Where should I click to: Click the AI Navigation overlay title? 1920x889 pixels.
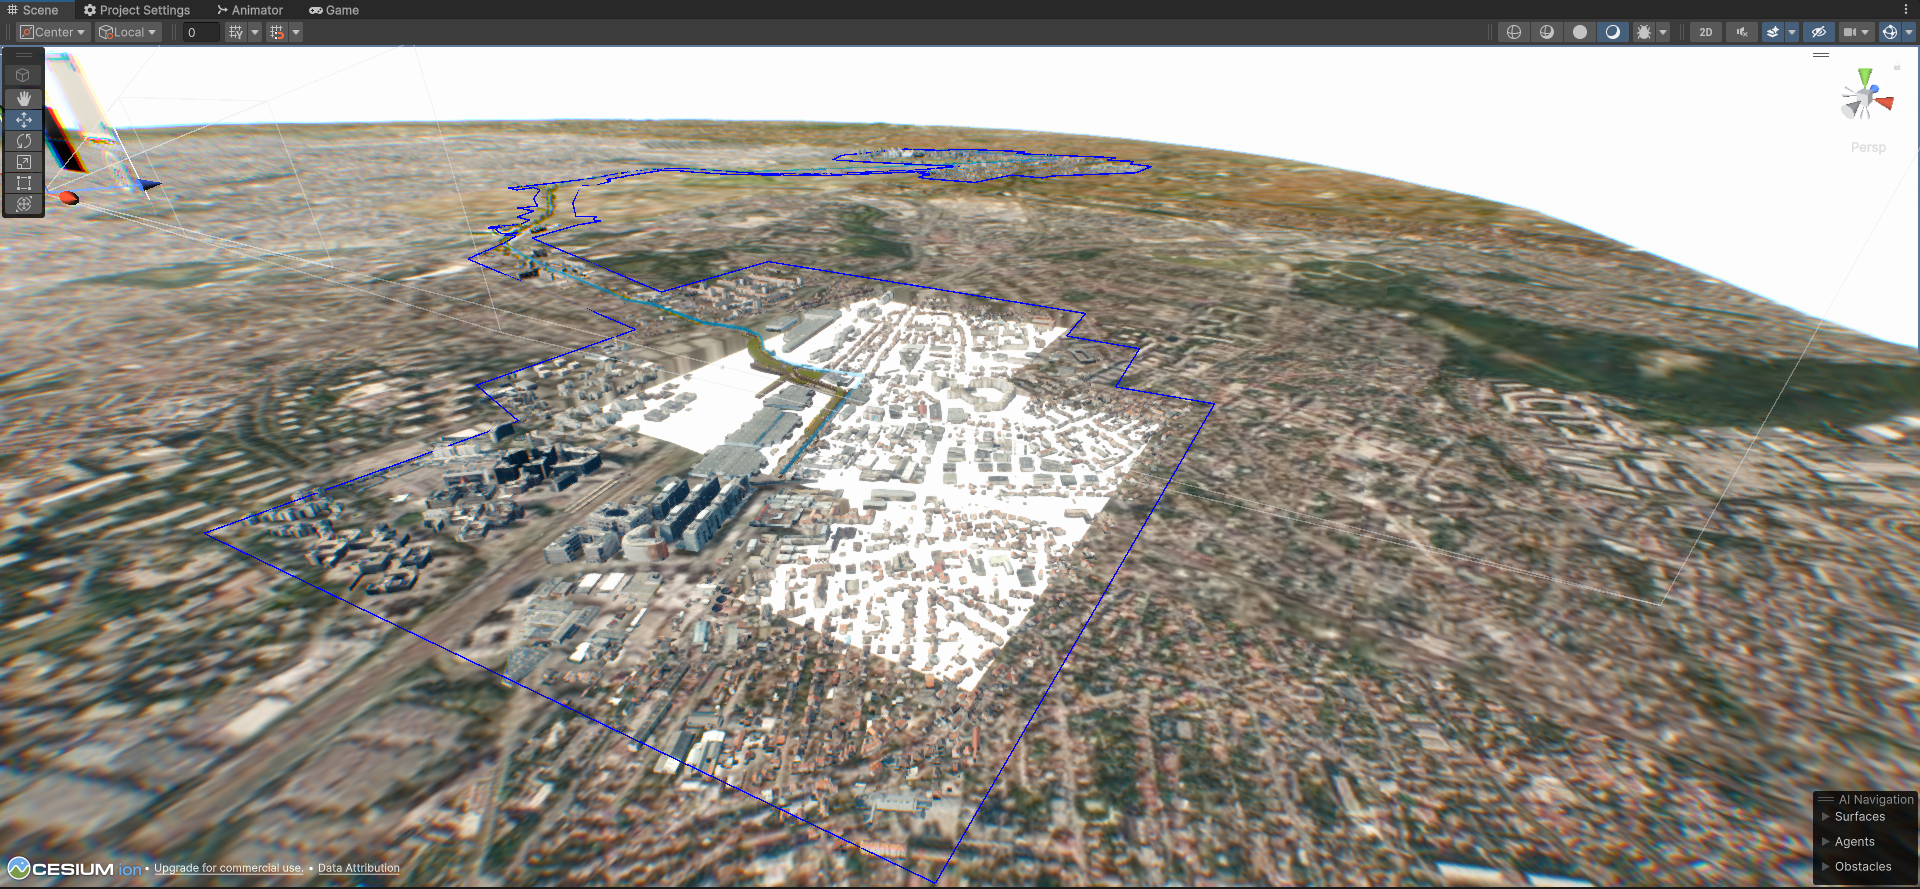pos(1876,799)
